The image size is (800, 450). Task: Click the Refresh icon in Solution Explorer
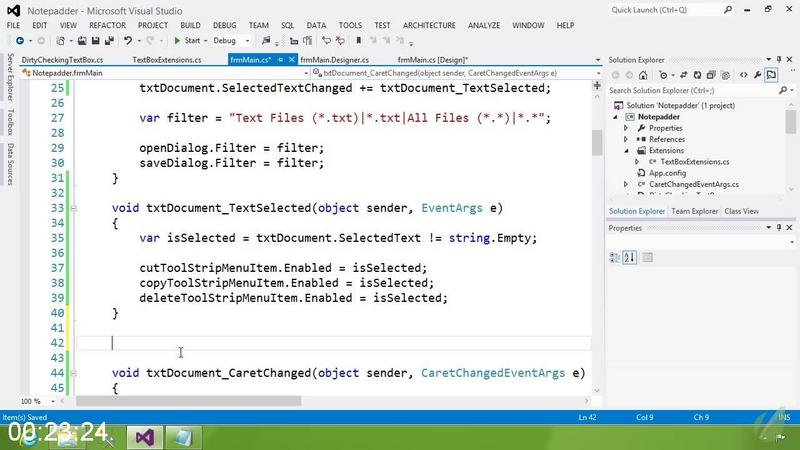pos(697,75)
